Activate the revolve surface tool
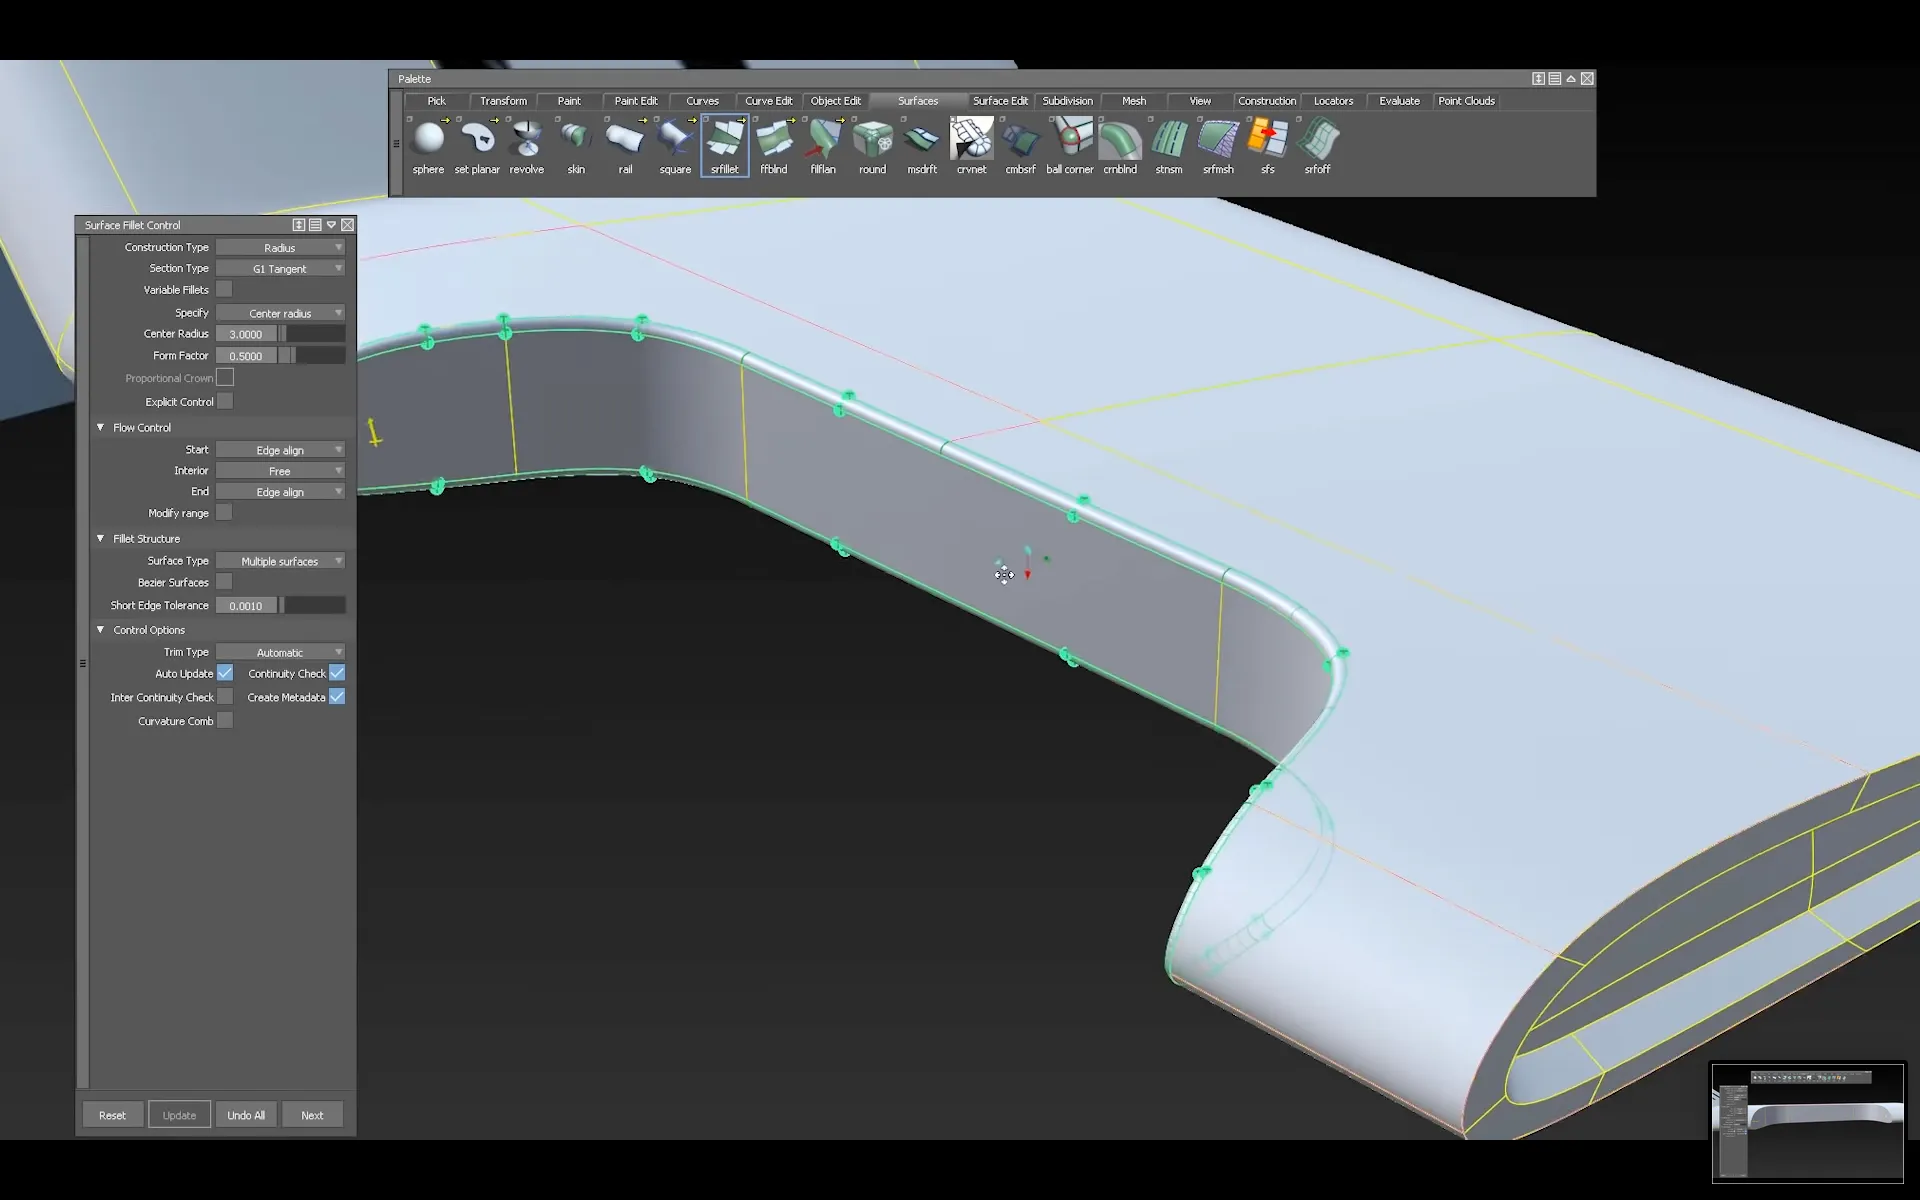Viewport: 1920px width, 1200px height. click(x=527, y=146)
